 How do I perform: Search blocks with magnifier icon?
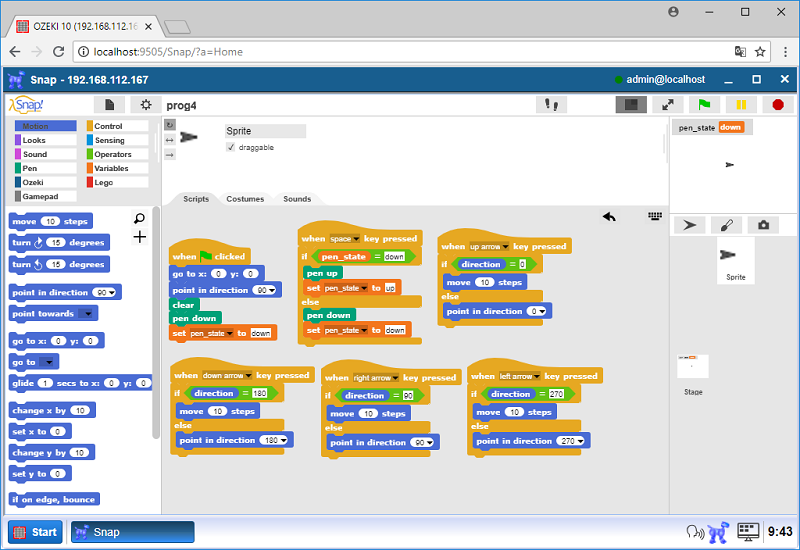(139, 218)
